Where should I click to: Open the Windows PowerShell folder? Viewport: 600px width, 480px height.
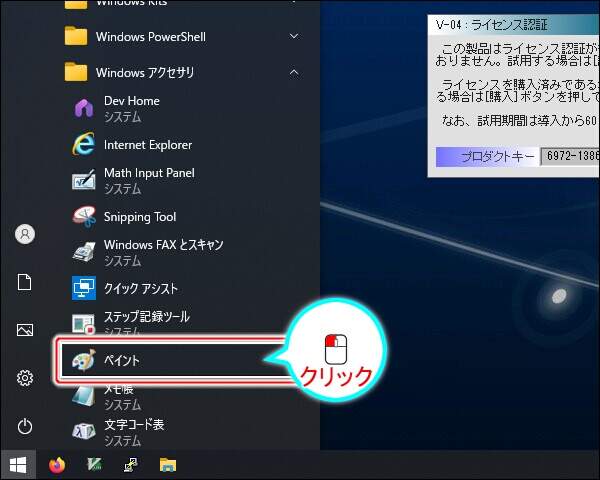coord(184,37)
